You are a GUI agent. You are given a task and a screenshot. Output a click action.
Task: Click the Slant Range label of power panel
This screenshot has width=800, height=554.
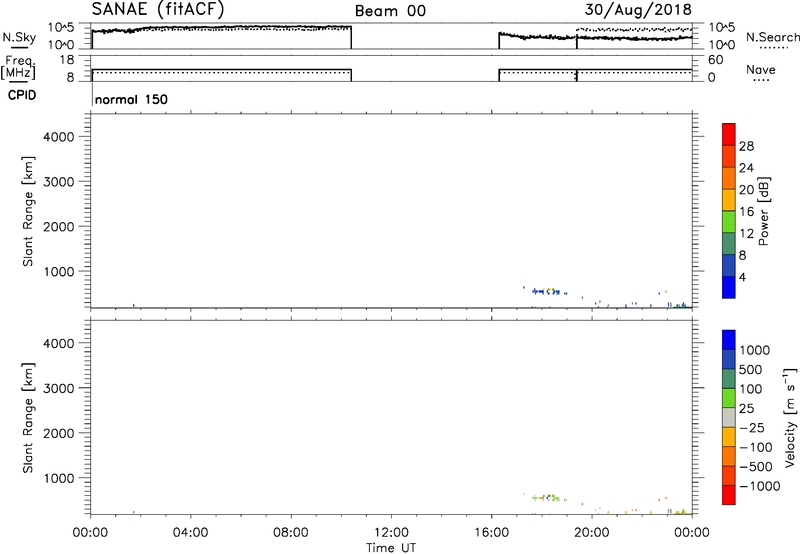28,211
